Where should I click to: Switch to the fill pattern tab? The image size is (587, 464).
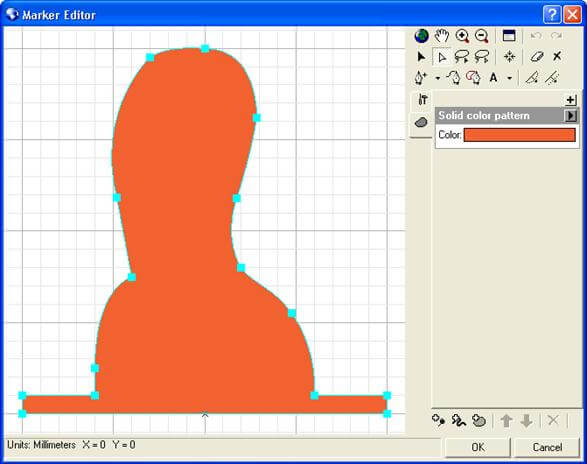pyautogui.click(x=422, y=122)
